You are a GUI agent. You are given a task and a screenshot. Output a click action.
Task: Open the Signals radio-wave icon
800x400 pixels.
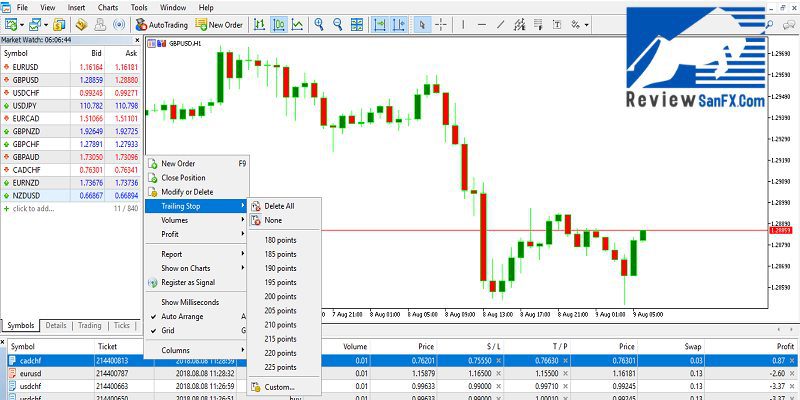click(x=119, y=24)
